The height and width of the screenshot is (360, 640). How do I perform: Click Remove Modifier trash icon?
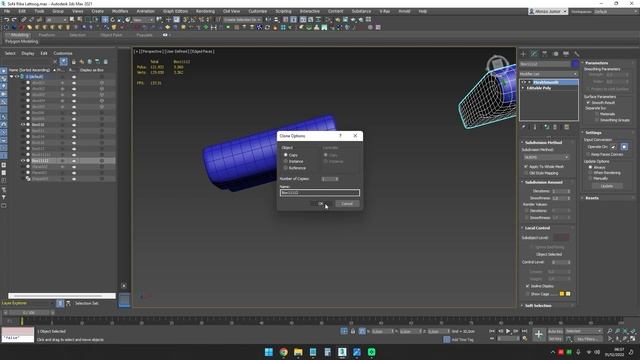(555, 127)
